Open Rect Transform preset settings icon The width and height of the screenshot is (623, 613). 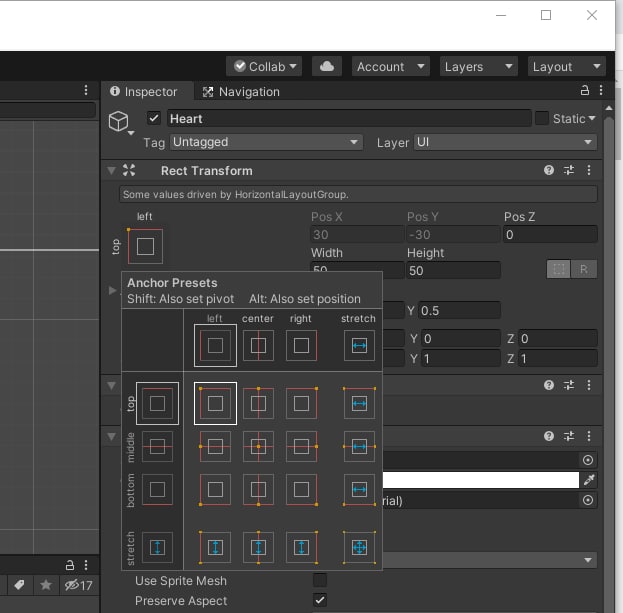[x=569, y=171]
